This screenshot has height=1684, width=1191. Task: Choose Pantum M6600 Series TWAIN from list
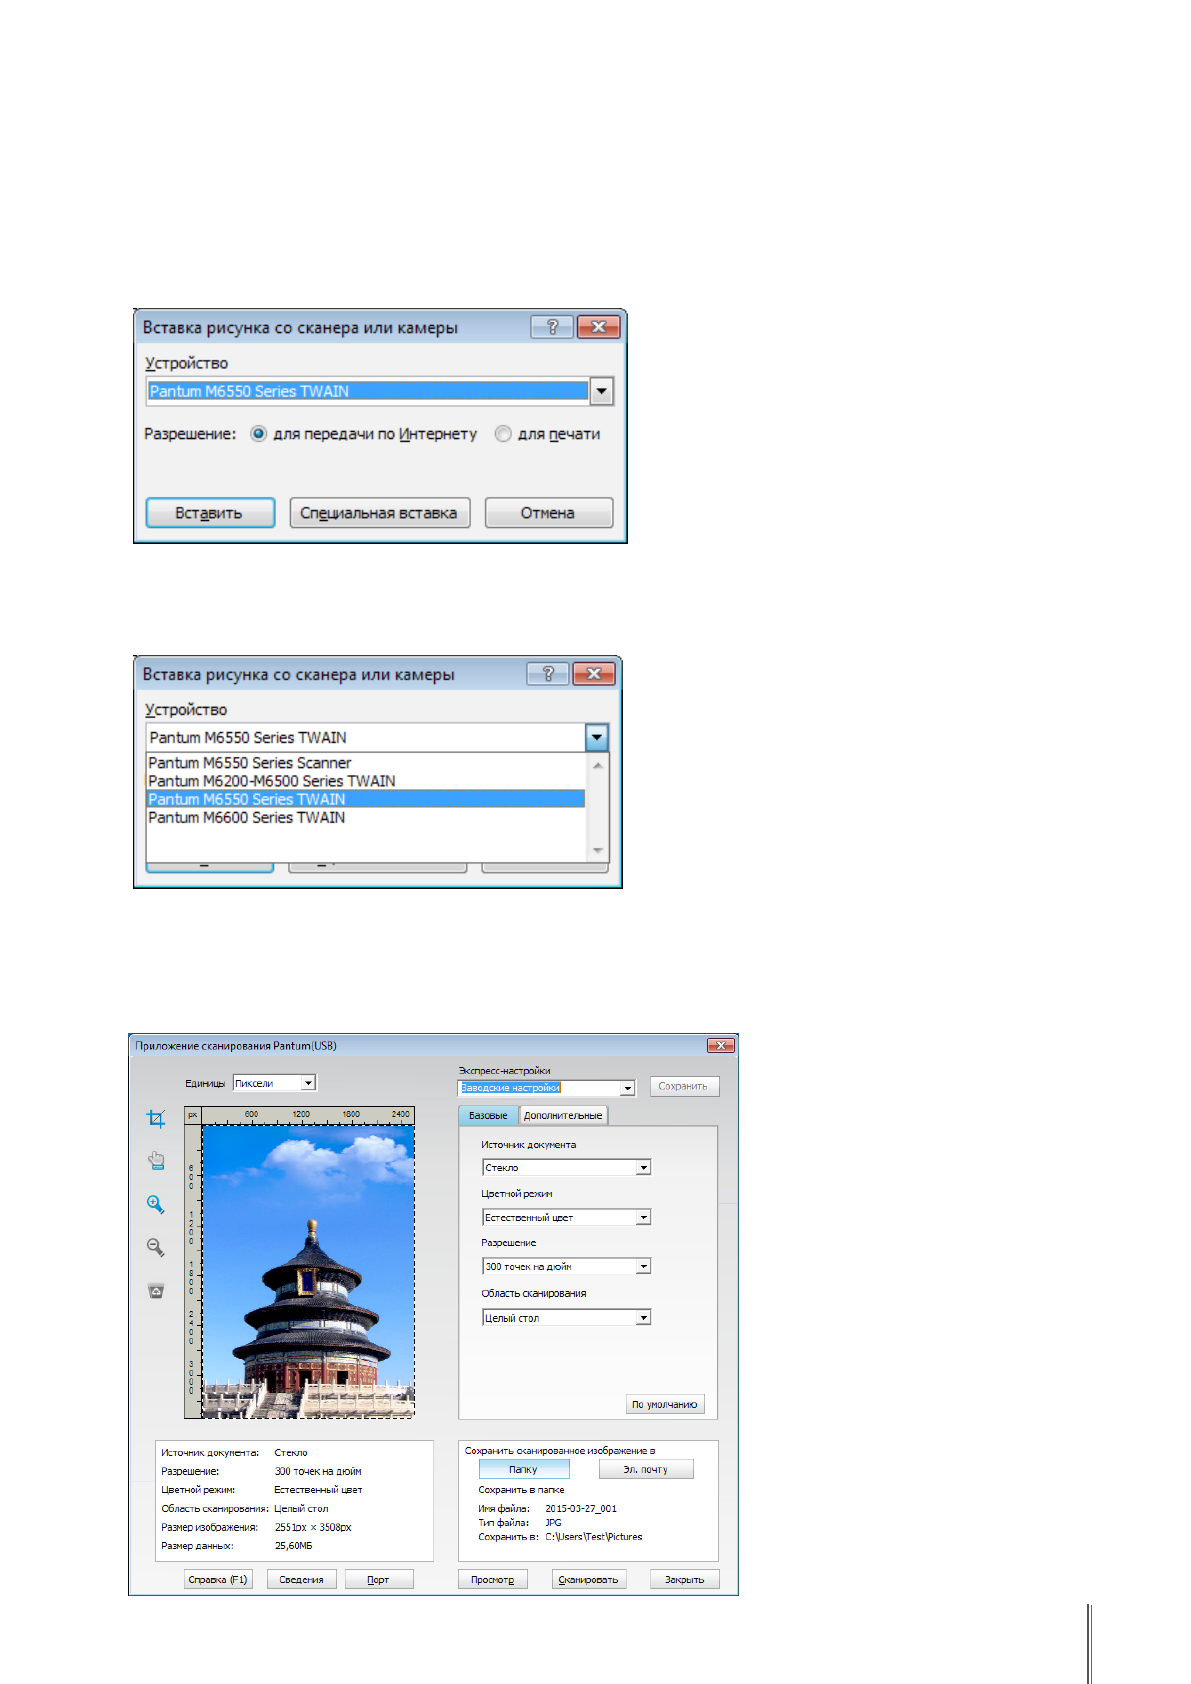pyautogui.click(x=247, y=818)
